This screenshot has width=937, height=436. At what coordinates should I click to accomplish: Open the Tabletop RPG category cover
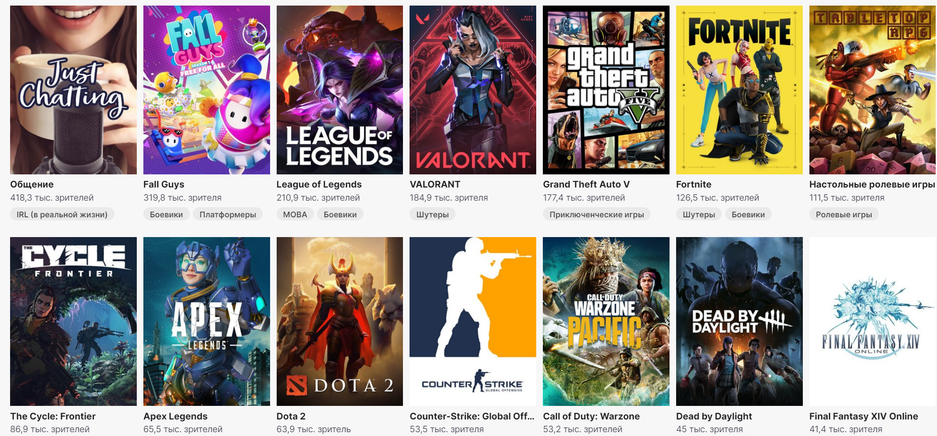coord(872,90)
